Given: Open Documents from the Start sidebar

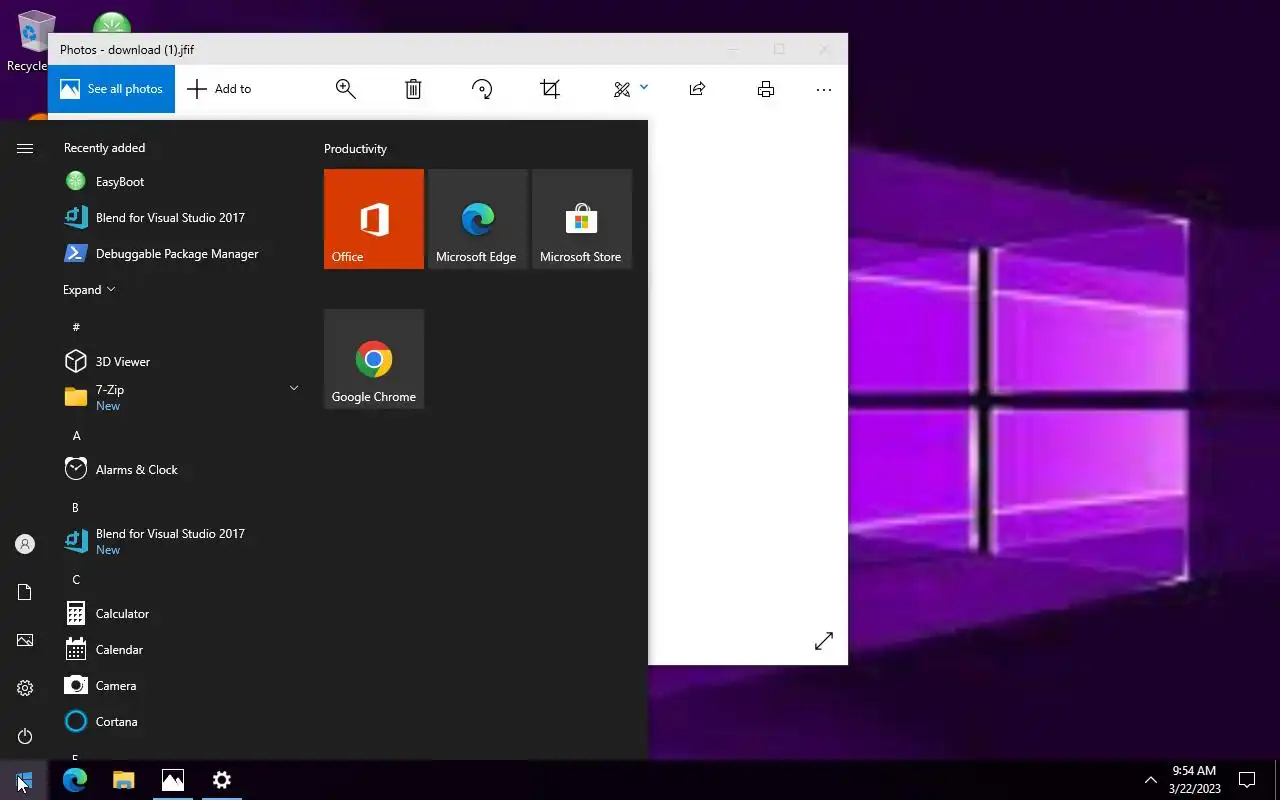Looking at the screenshot, I should tap(25, 592).
